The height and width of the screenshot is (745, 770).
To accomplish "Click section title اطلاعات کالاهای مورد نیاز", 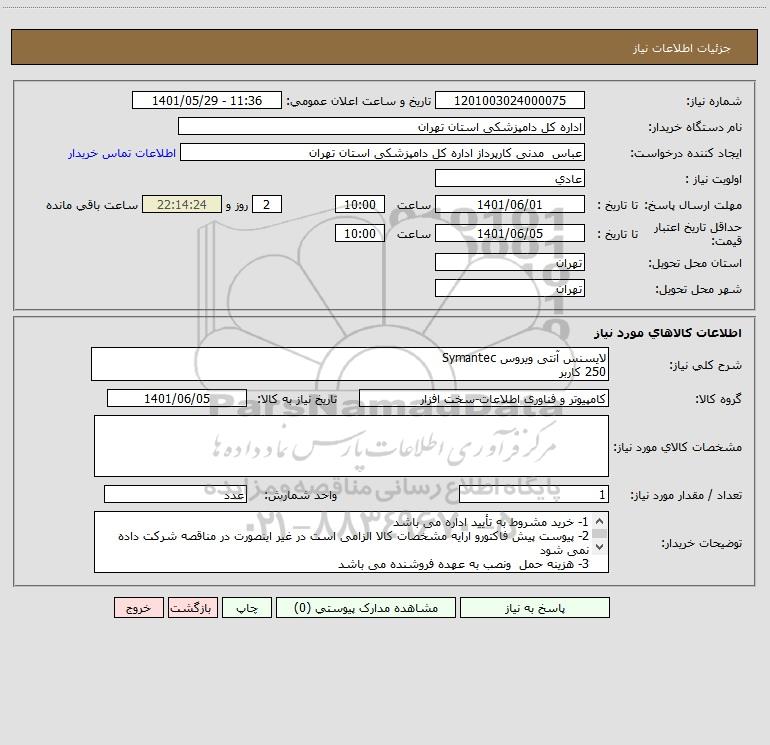I will 668,333.
